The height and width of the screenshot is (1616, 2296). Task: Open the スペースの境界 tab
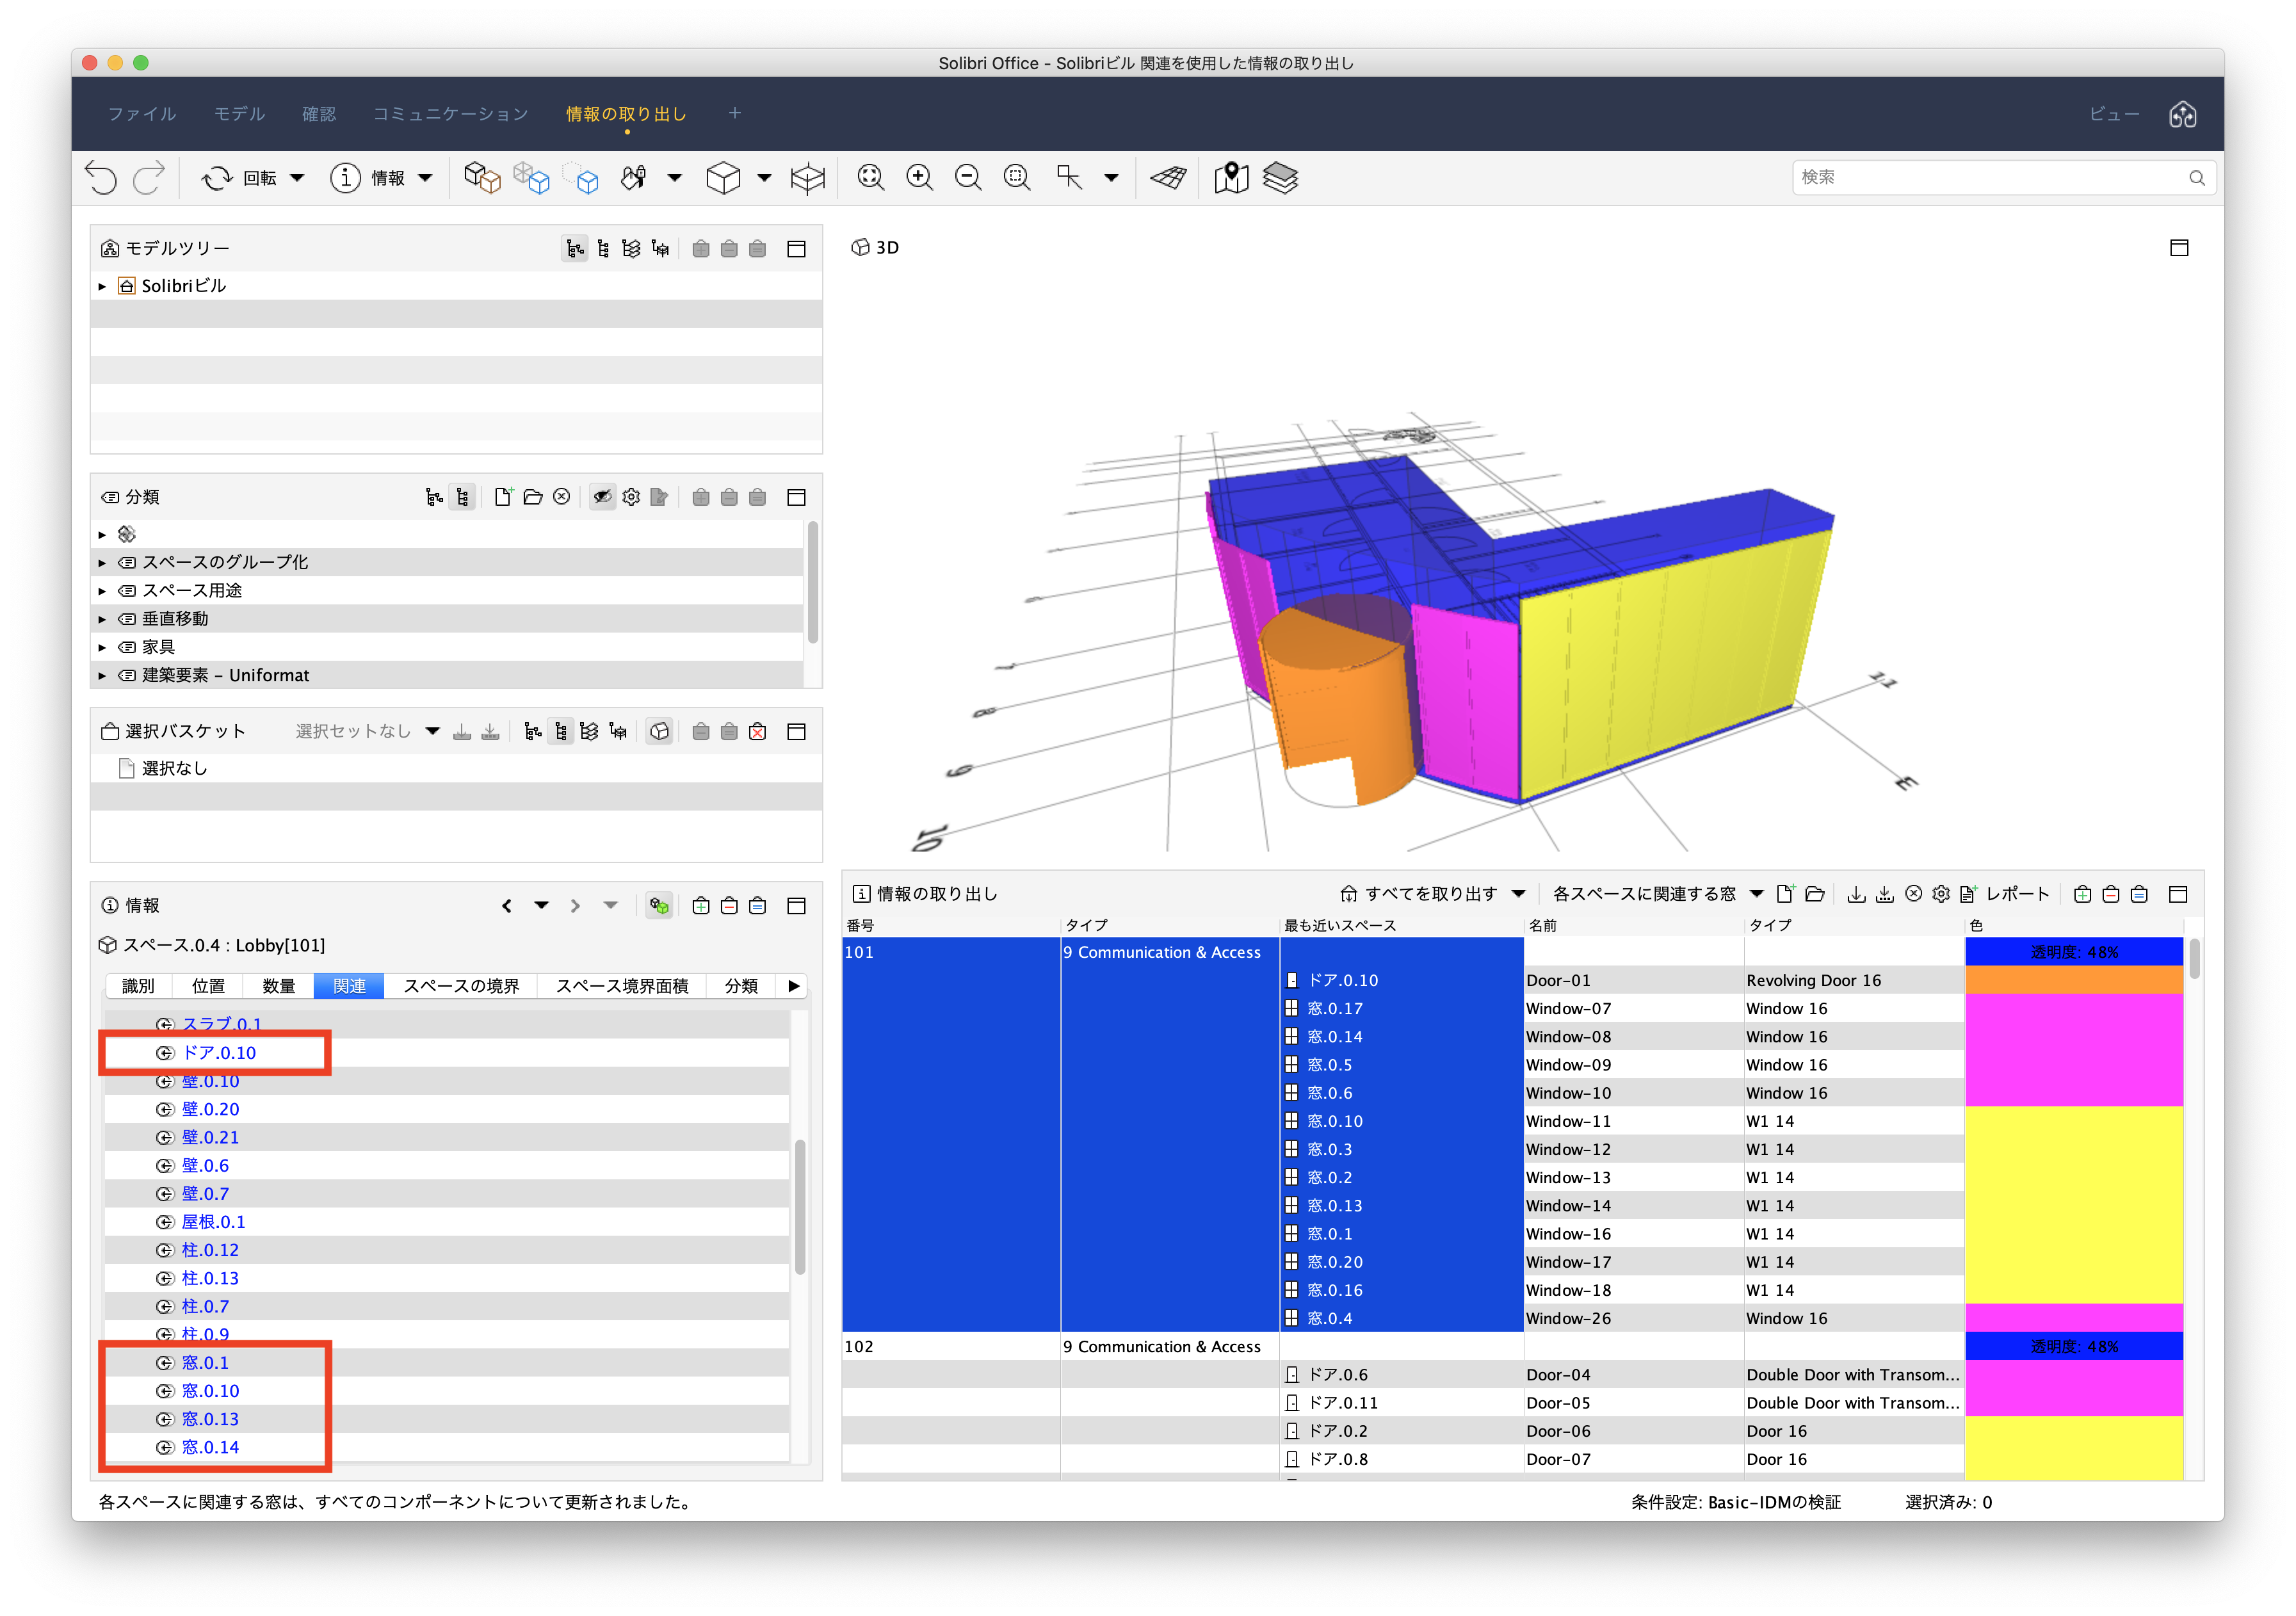click(461, 986)
